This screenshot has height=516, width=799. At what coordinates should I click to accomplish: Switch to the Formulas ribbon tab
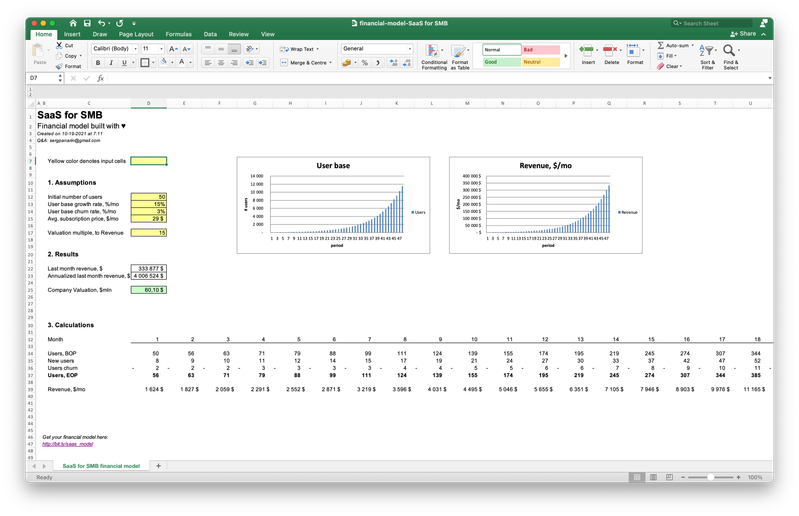point(179,34)
